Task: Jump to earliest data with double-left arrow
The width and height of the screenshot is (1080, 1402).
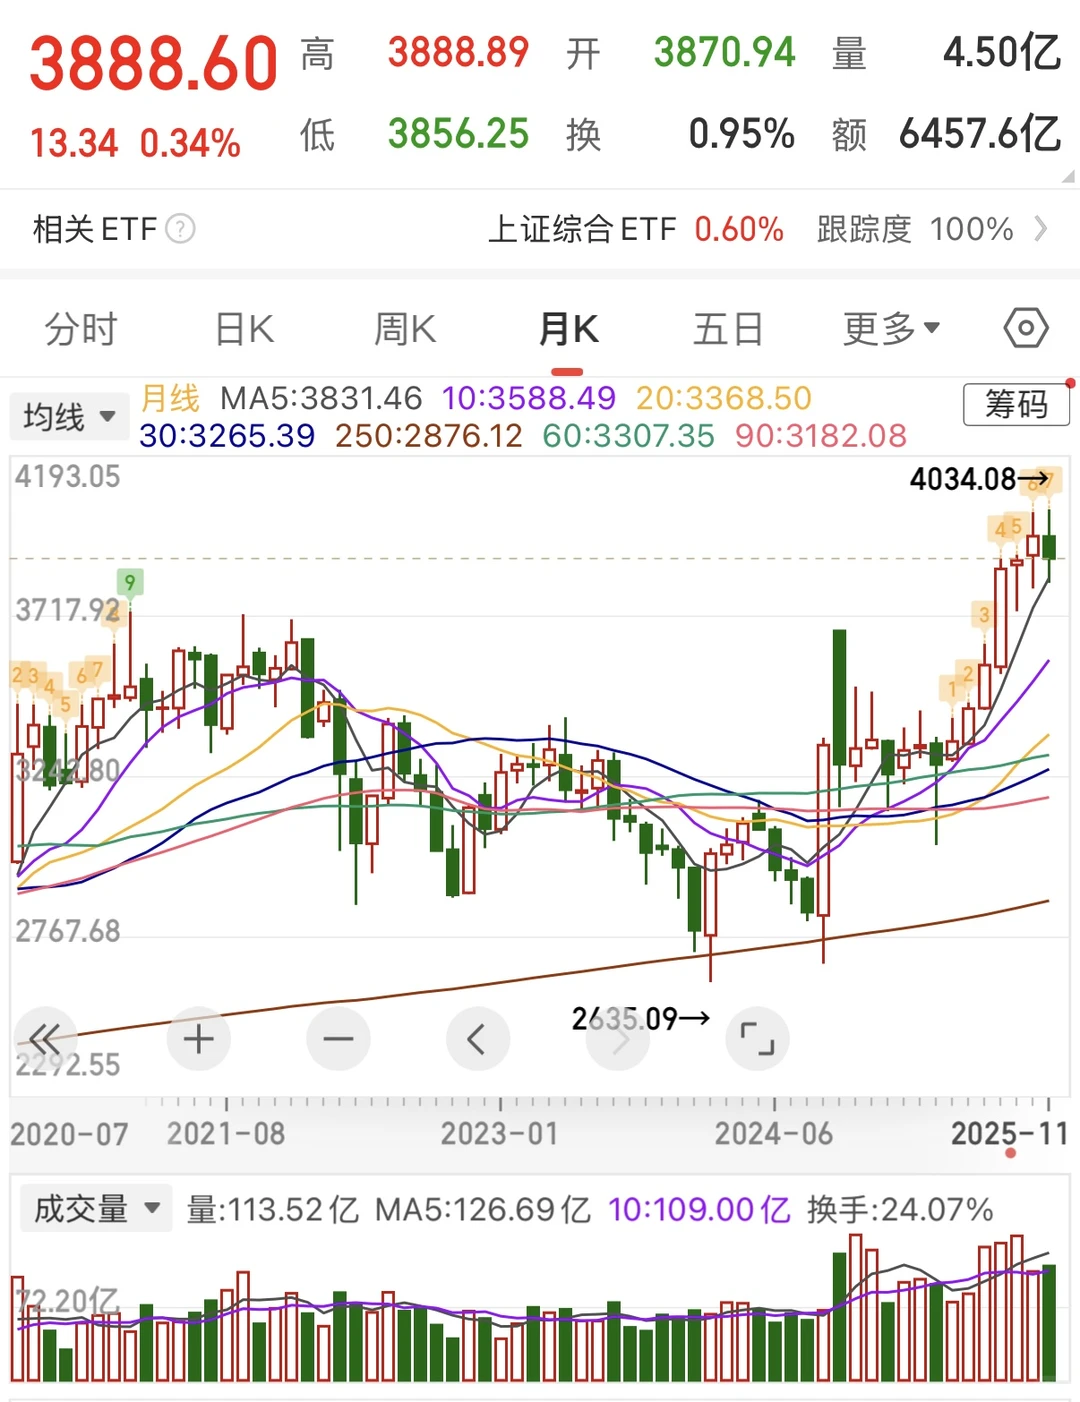Action: (47, 1039)
